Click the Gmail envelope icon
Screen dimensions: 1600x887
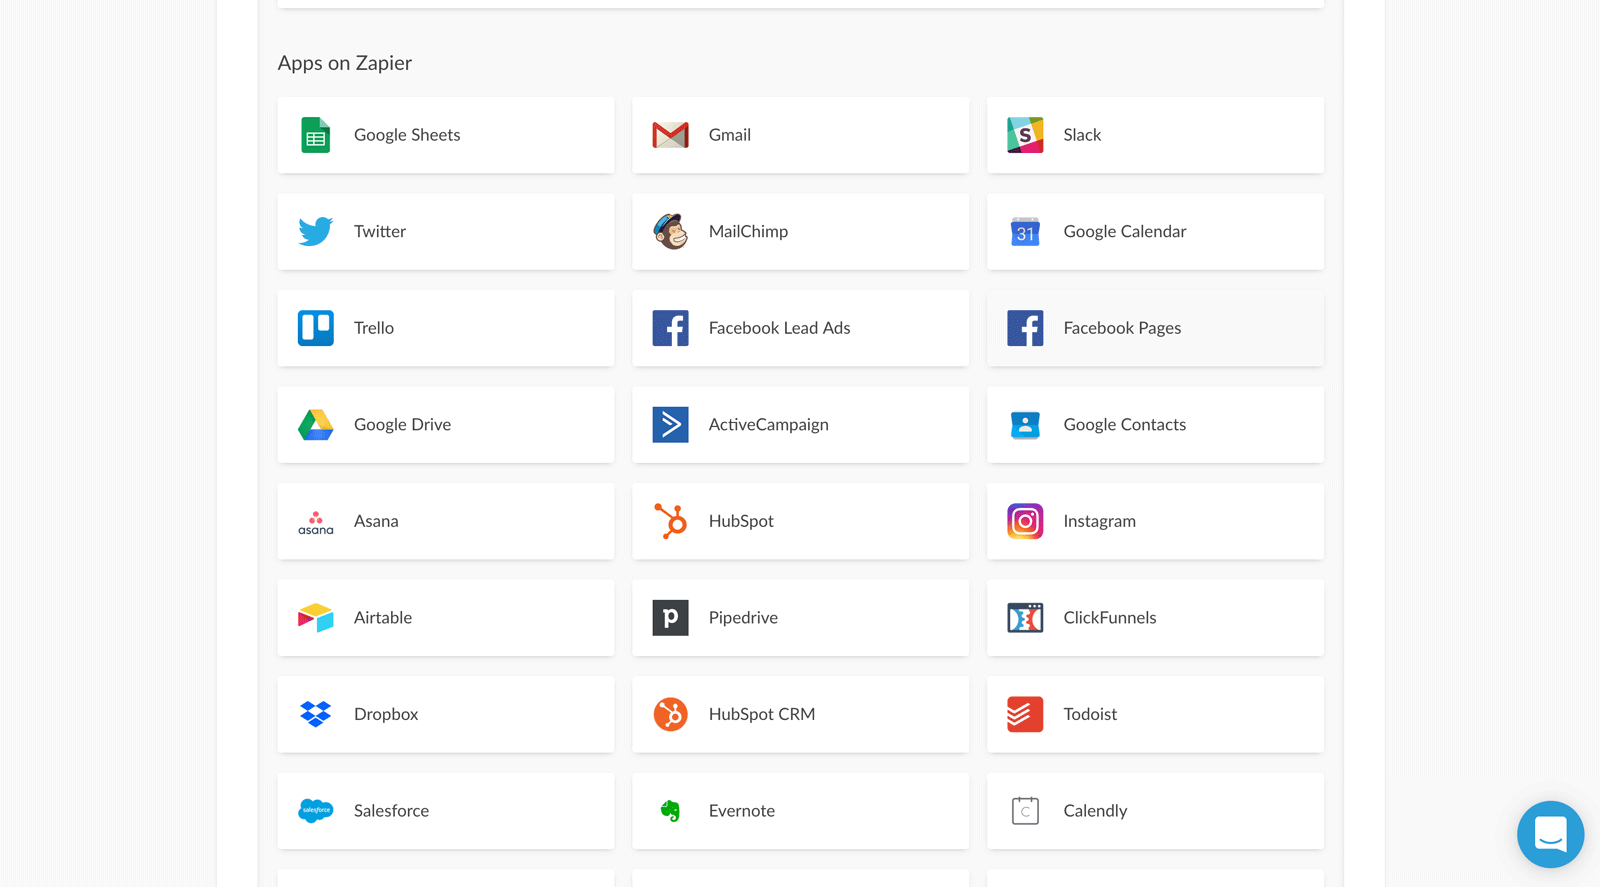[x=670, y=135]
